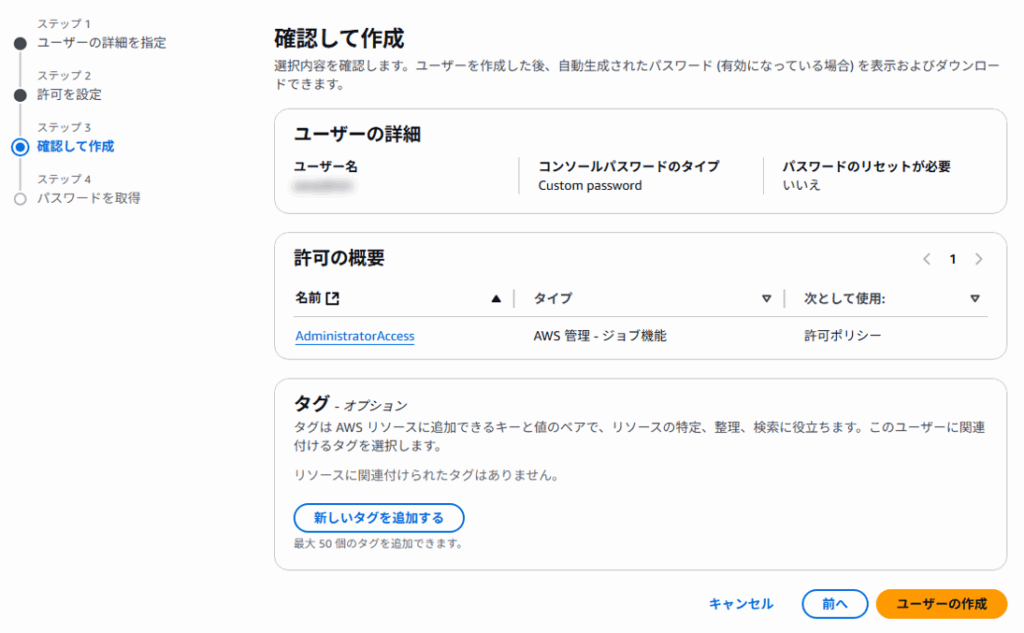Click external link icon beside 名前

pyautogui.click(x=333, y=298)
